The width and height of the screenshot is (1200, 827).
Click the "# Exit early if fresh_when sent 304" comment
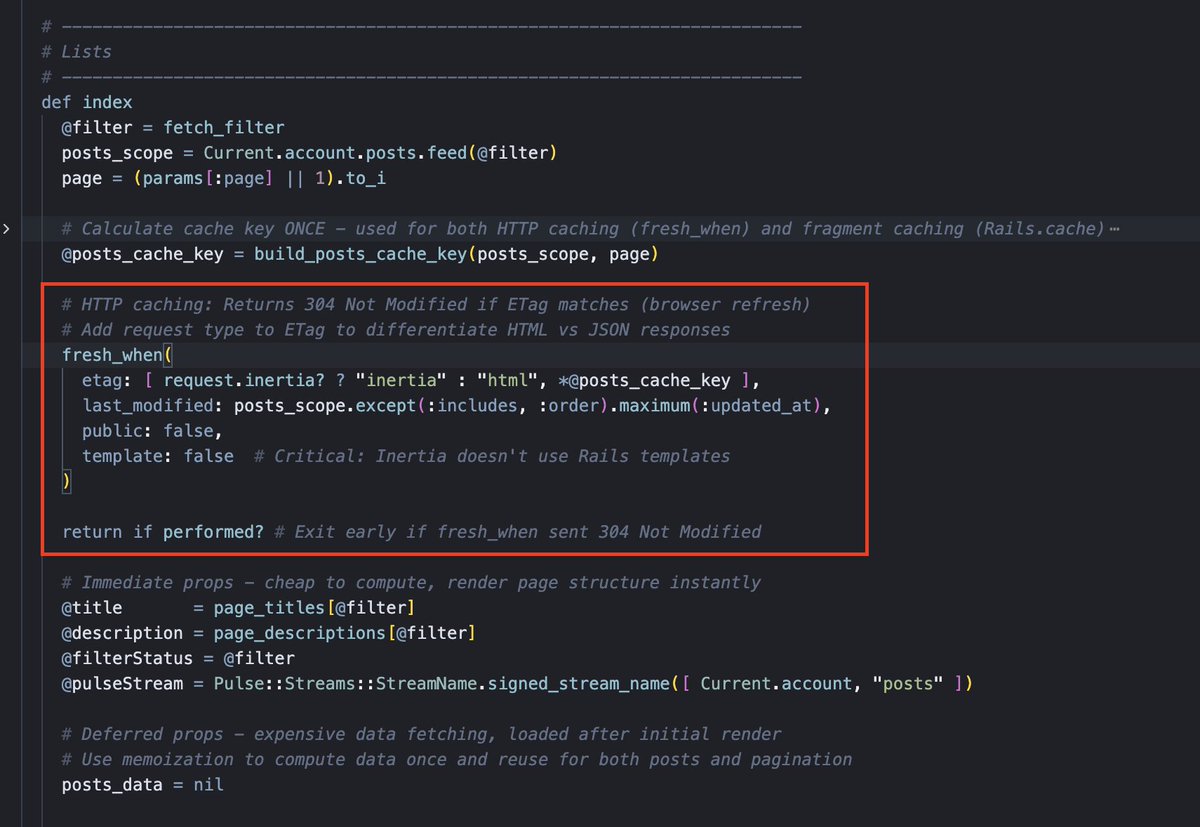click(518, 532)
